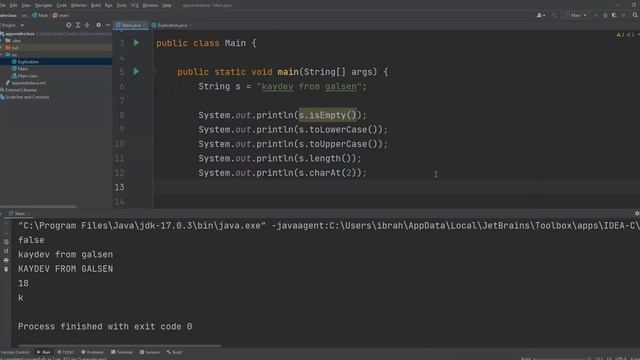Run the Main class from line 3 gutter

point(136,43)
